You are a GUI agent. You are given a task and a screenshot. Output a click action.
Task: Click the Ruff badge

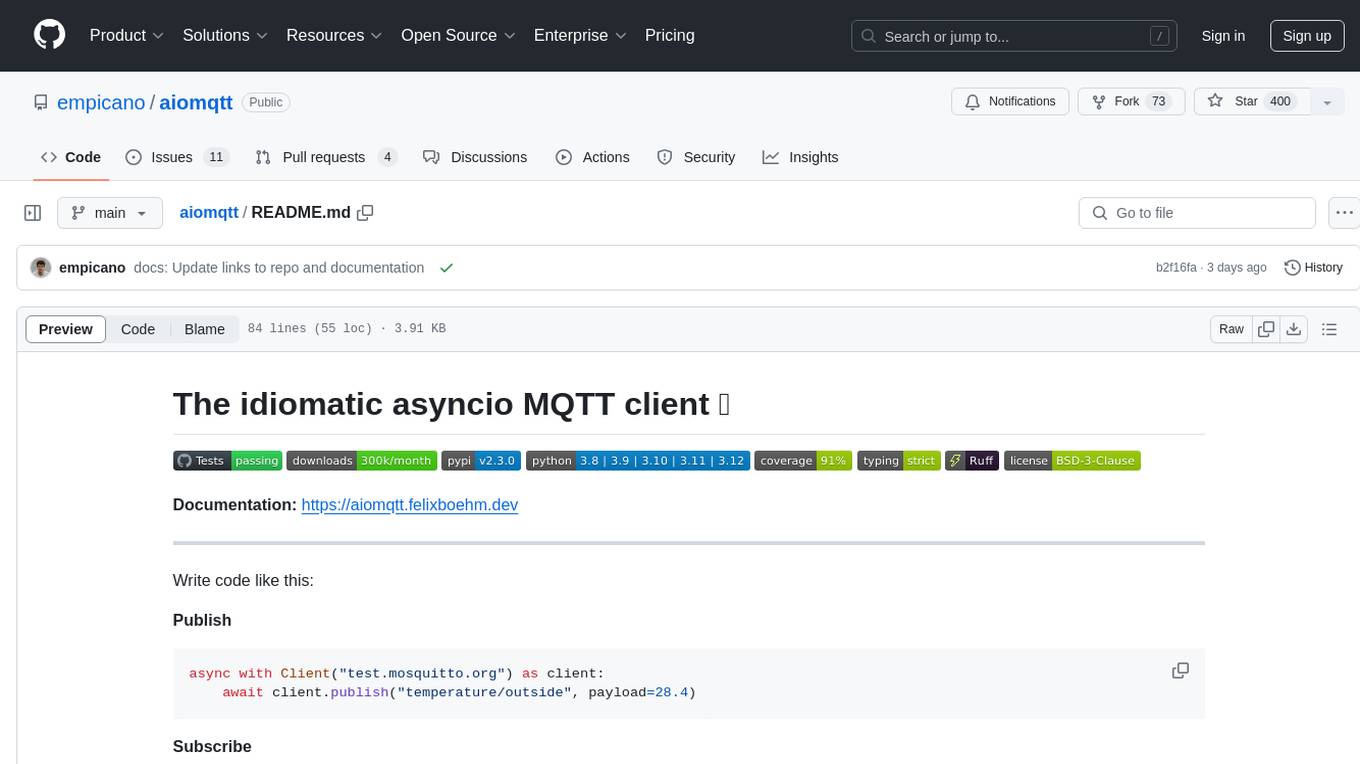tap(972, 460)
